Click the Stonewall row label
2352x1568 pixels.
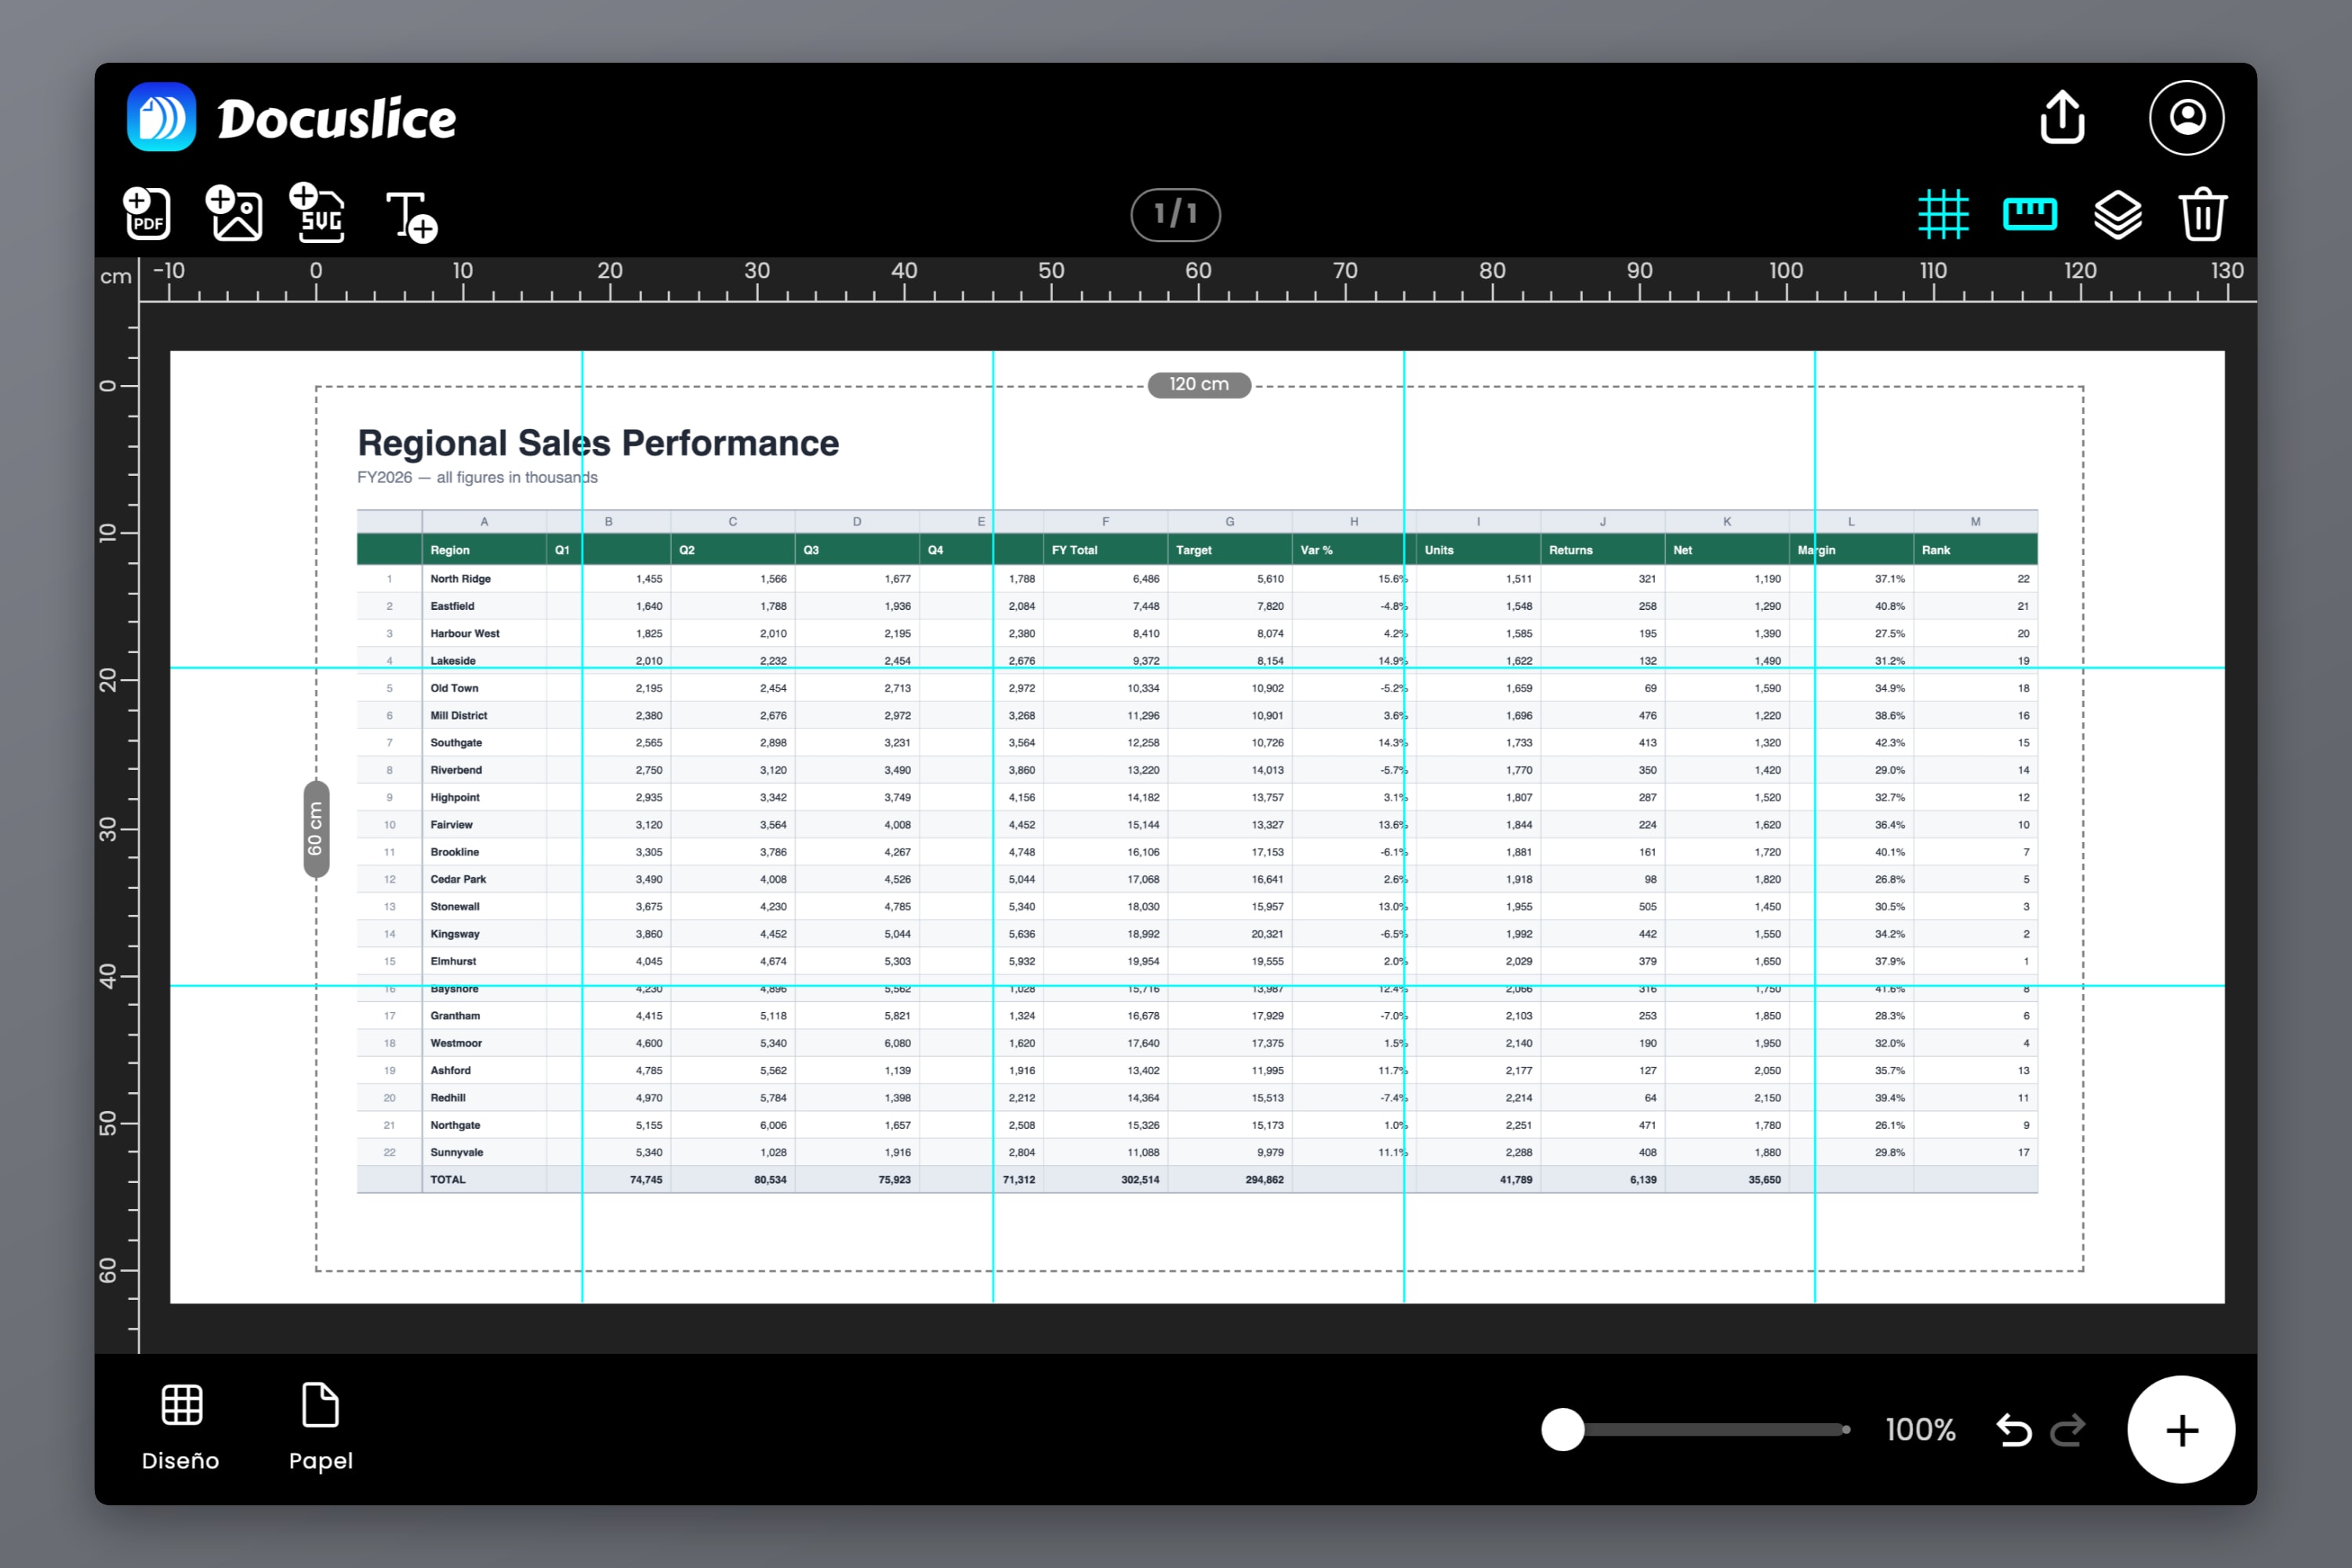(x=455, y=907)
